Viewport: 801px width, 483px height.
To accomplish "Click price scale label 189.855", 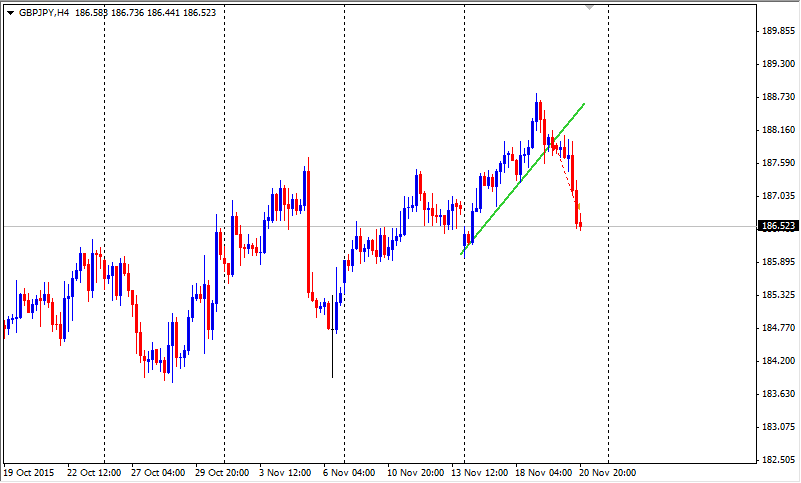I will (x=779, y=31).
